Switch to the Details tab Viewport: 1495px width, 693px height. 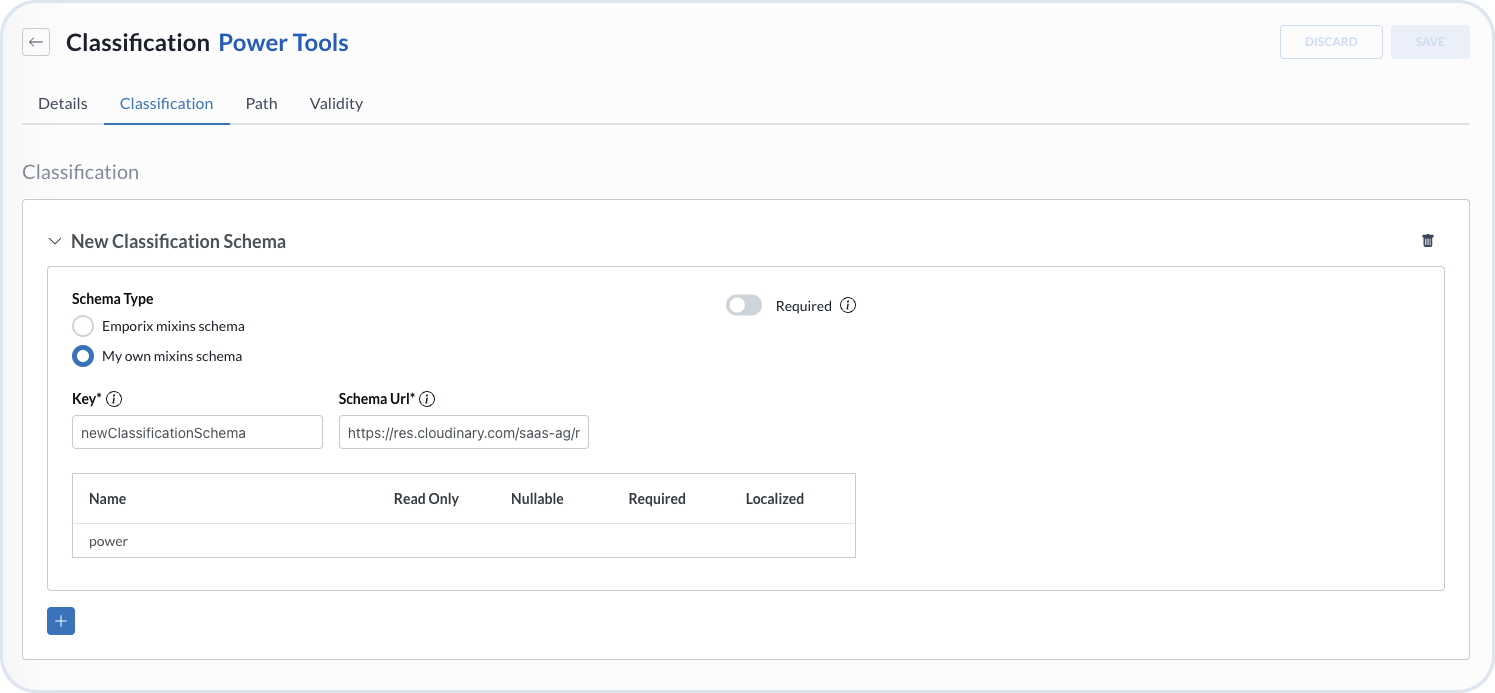(x=63, y=104)
